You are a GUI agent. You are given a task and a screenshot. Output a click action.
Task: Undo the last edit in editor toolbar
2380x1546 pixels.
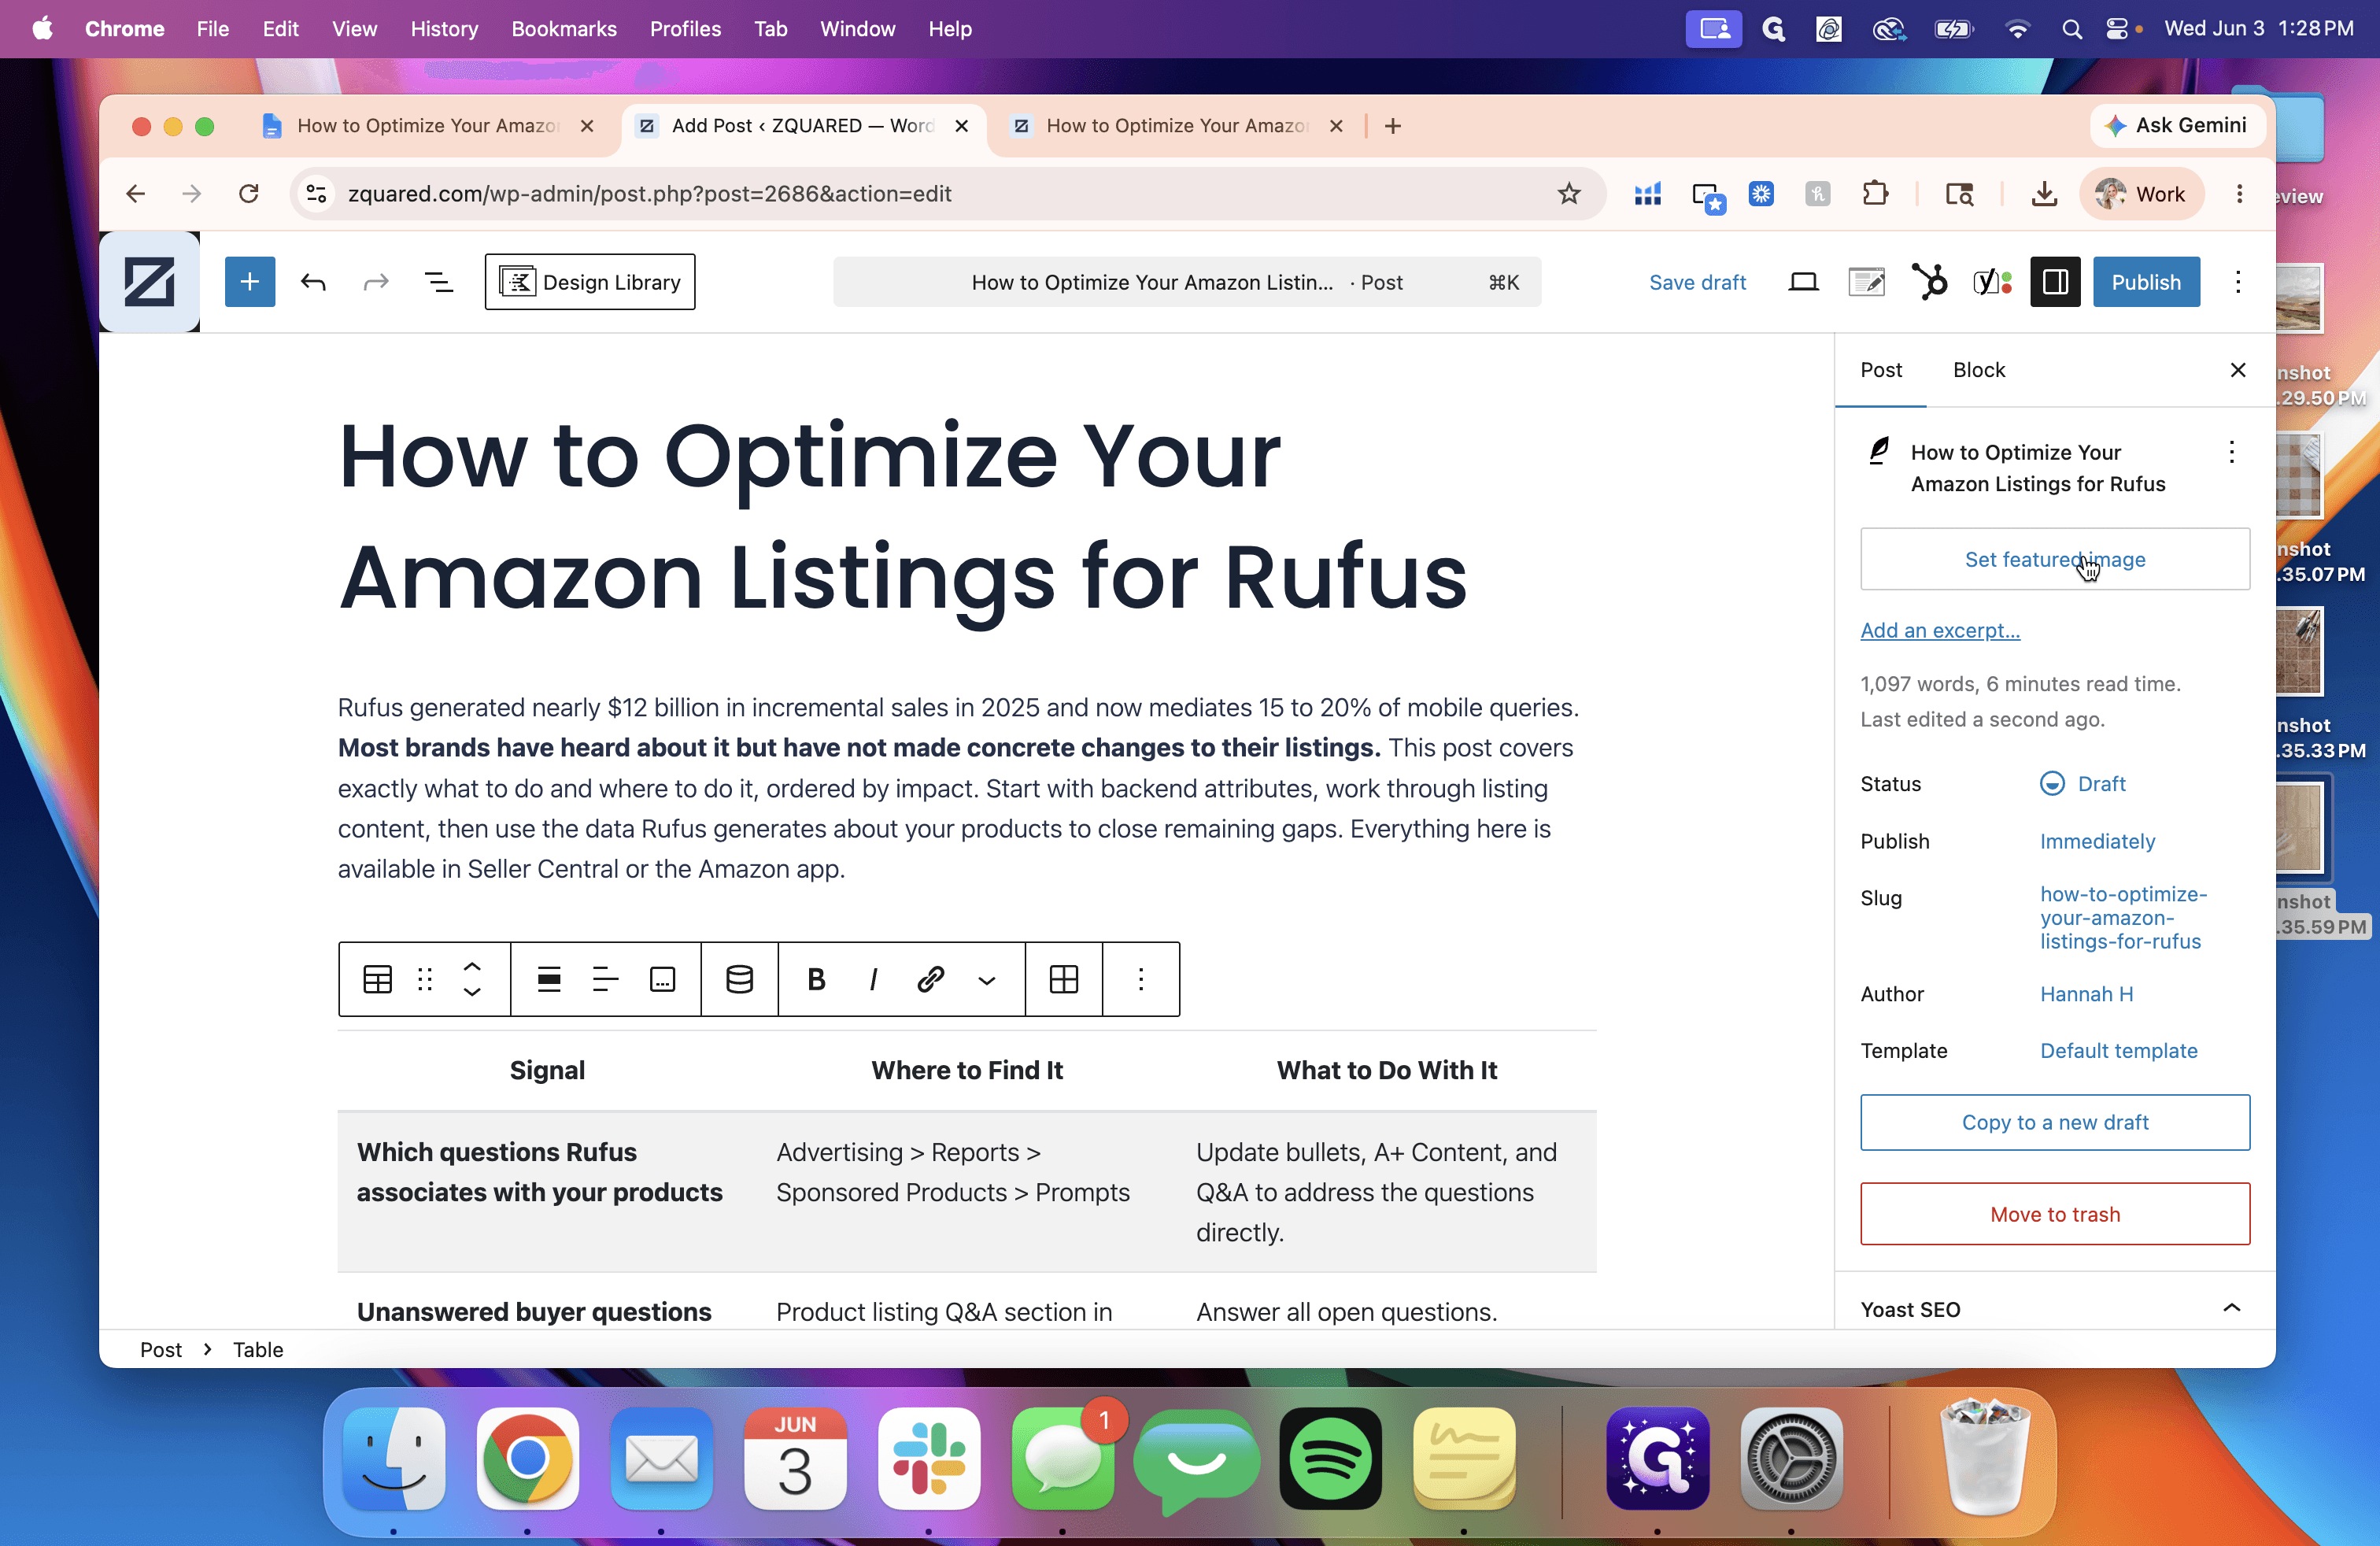pyautogui.click(x=313, y=282)
